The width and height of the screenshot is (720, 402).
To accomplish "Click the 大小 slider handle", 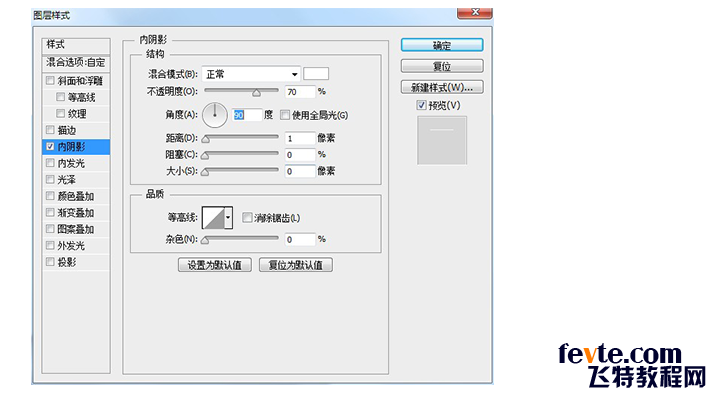I will point(206,172).
